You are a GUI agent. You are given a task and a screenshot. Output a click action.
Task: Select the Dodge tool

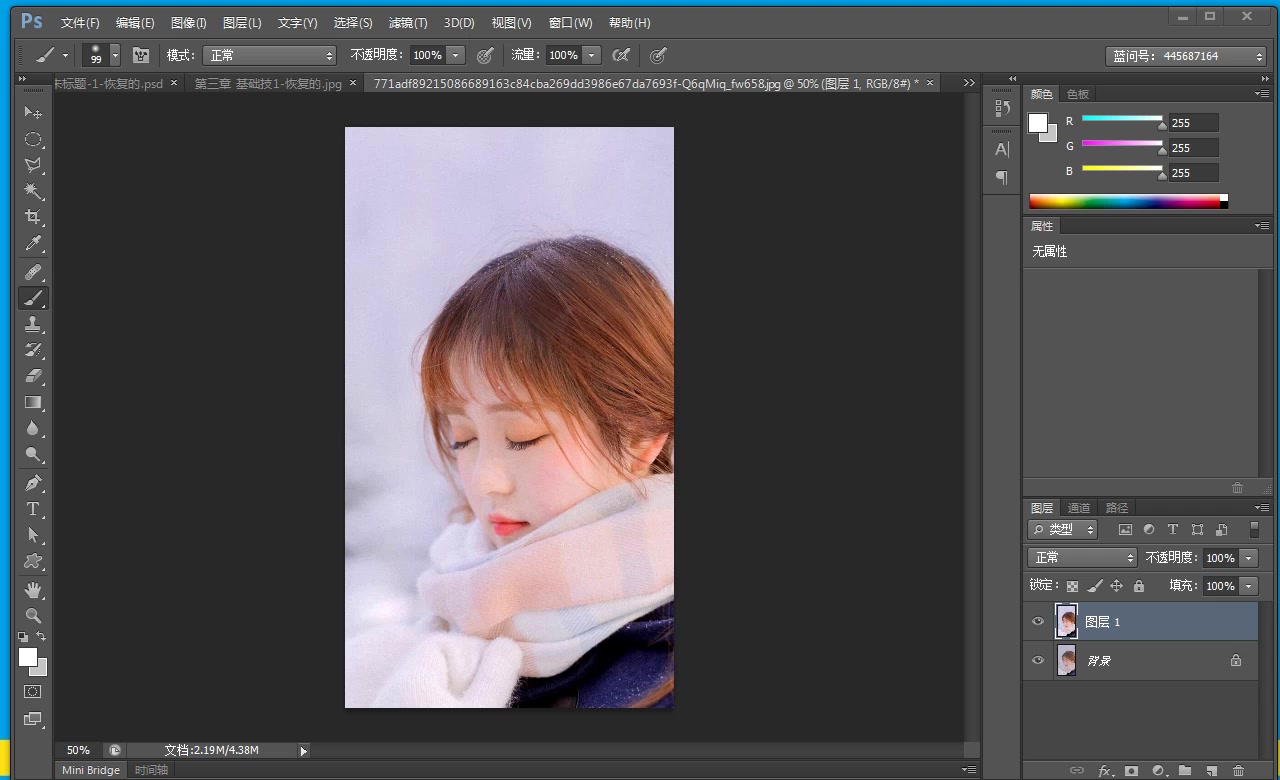pos(33,454)
